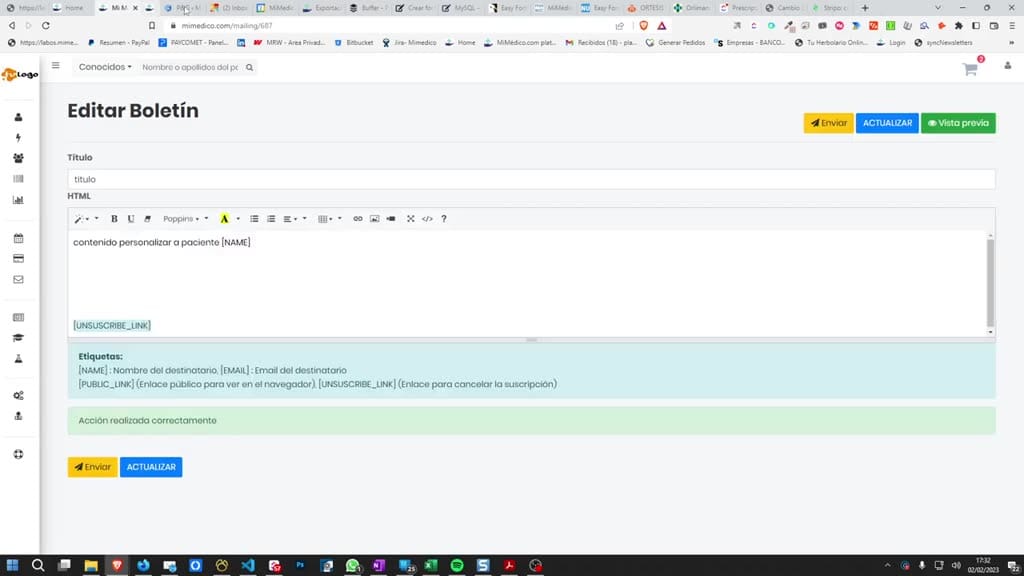
Task: Open Windows Start menu
Action: 12,565
